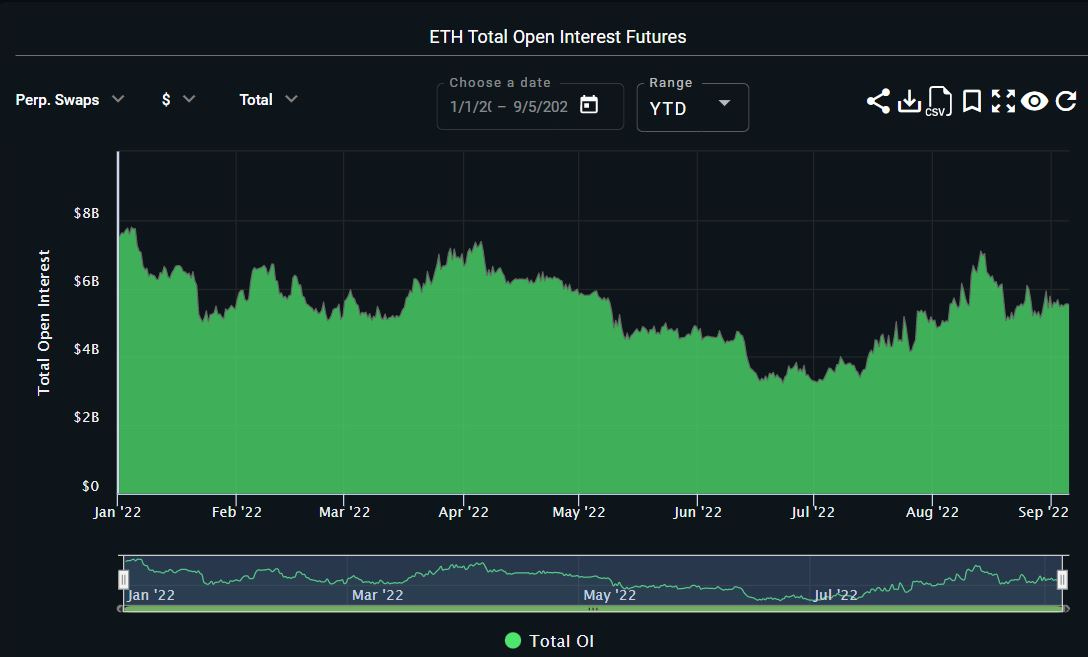This screenshot has width=1088, height=657.
Task: Click the green navigator scrollbar
Action: (x=593, y=608)
